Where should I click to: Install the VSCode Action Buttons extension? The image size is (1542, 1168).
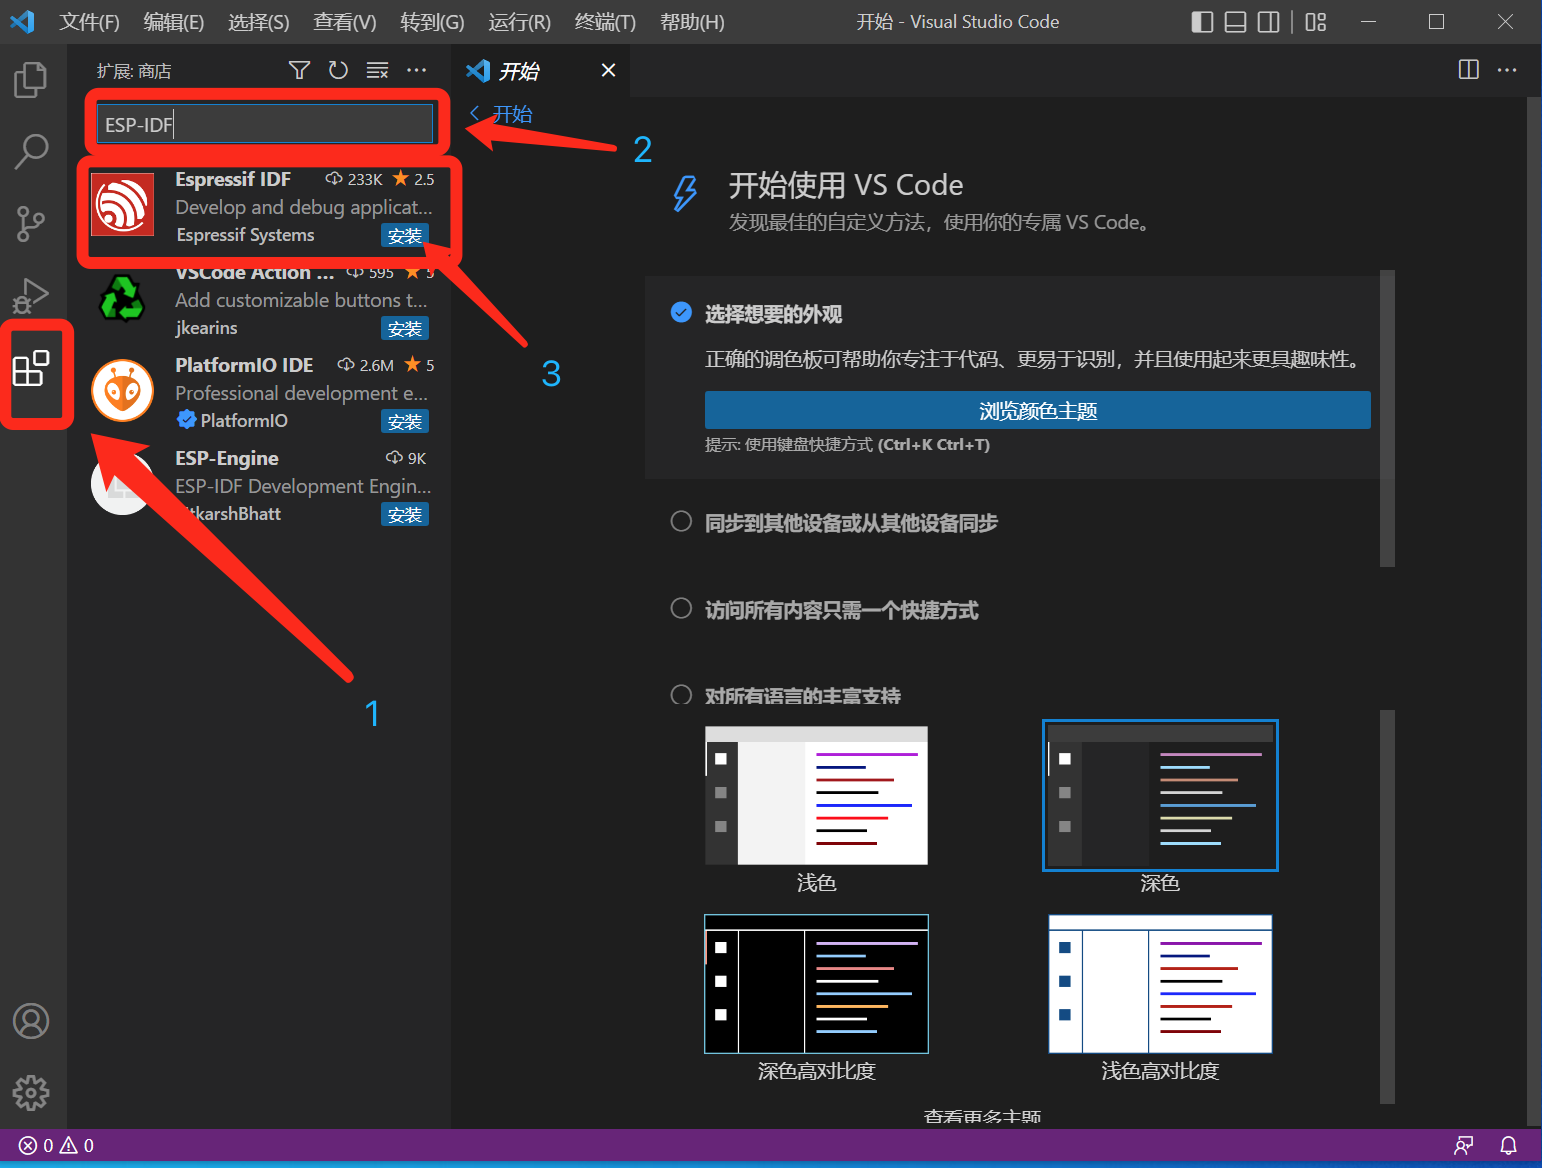405,329
